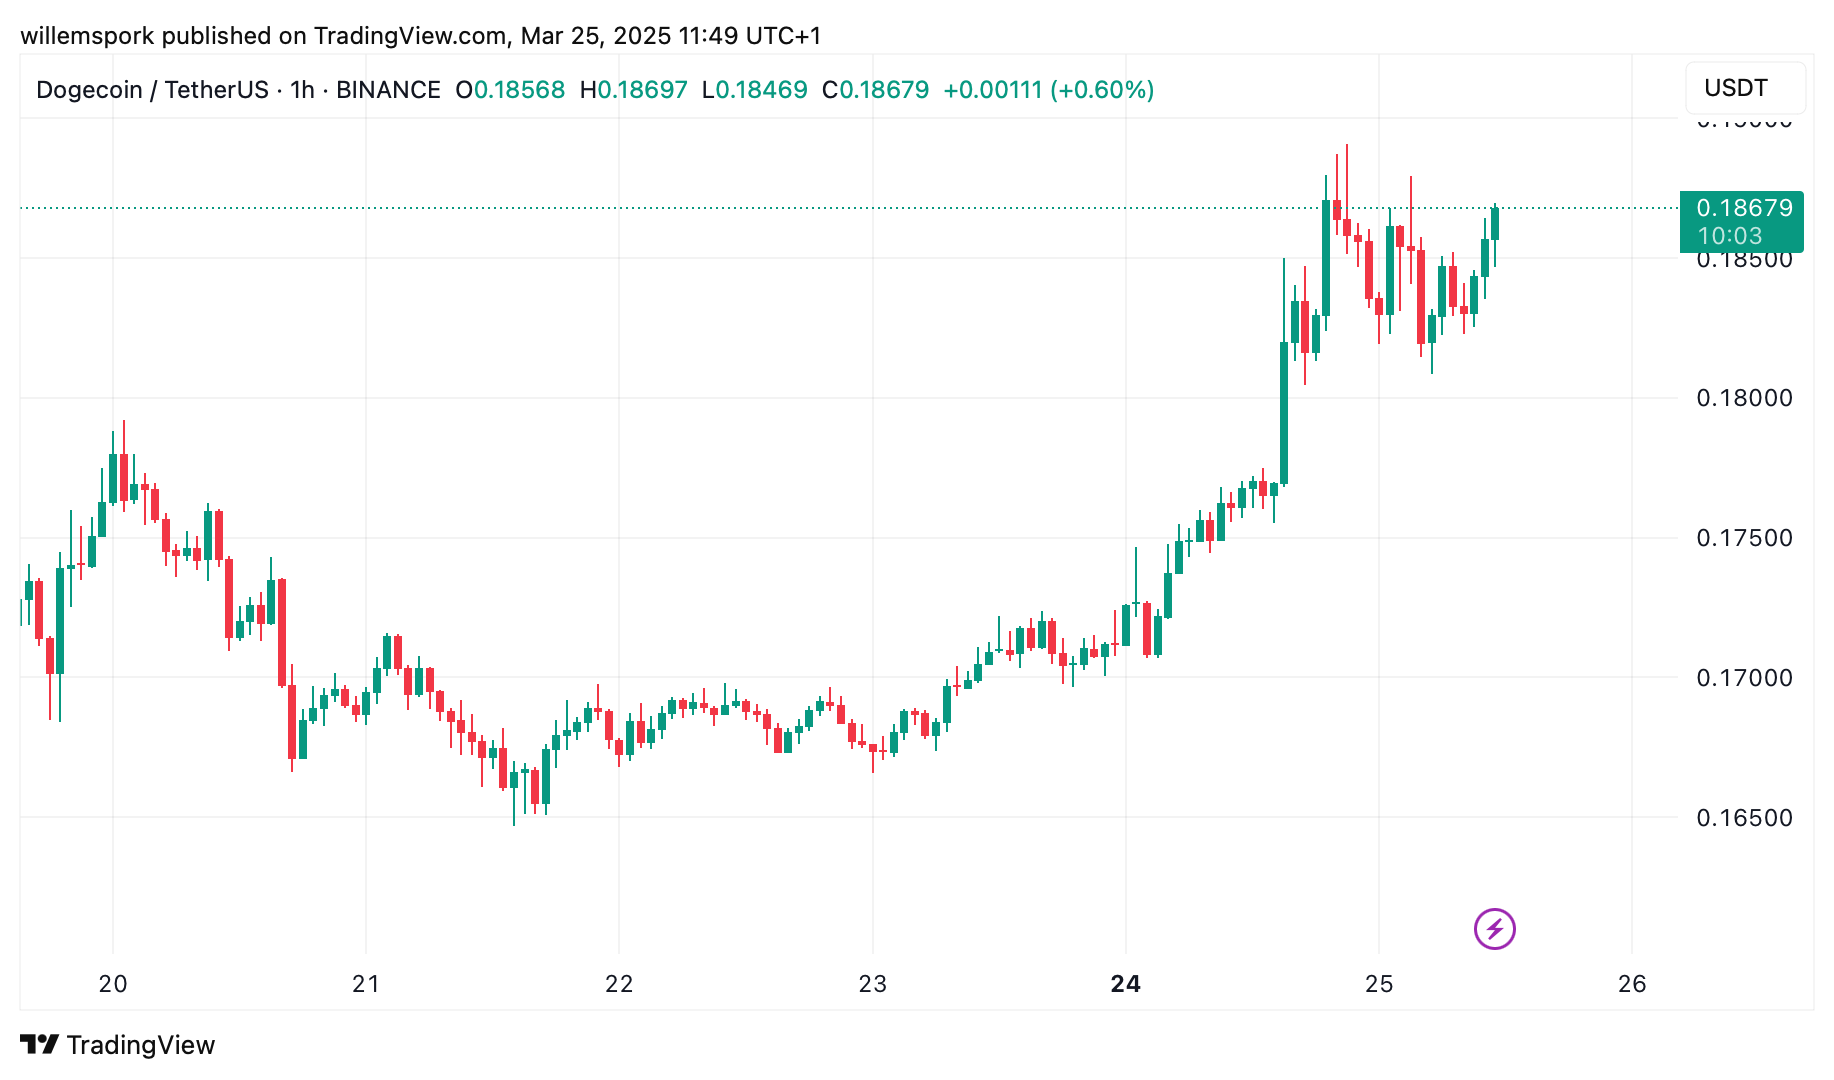
Task: Click the +0.00111 (+0.60%) change text
Action: [x=1048, y=90]
